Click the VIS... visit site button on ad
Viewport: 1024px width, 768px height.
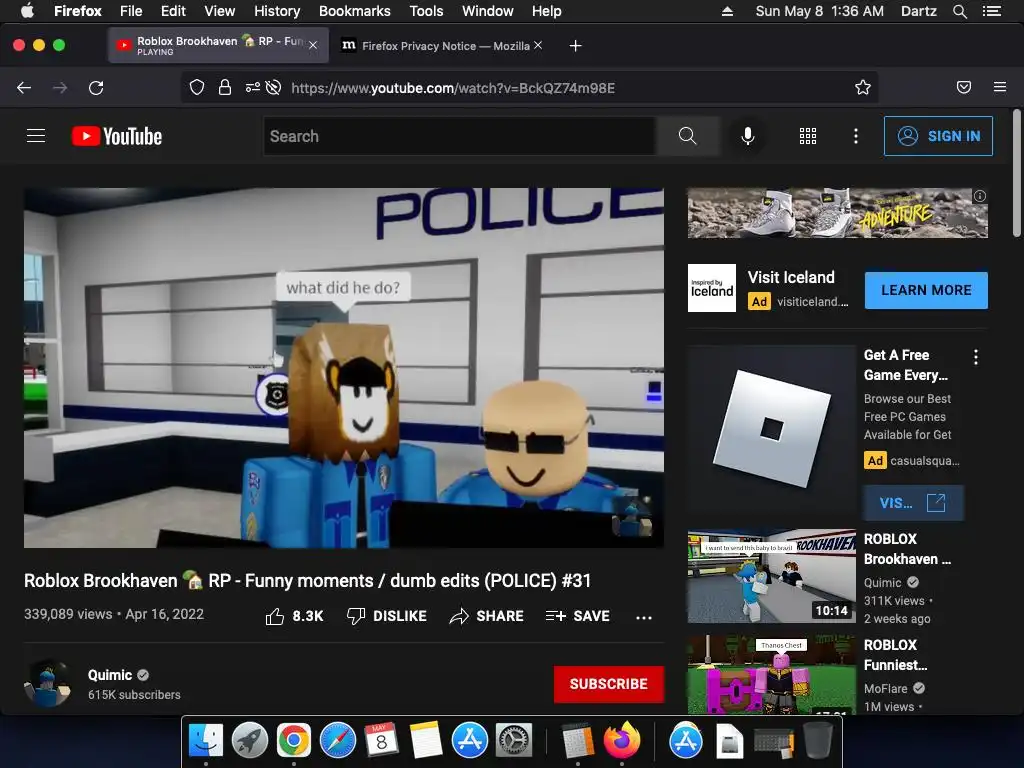pos(913,503)
